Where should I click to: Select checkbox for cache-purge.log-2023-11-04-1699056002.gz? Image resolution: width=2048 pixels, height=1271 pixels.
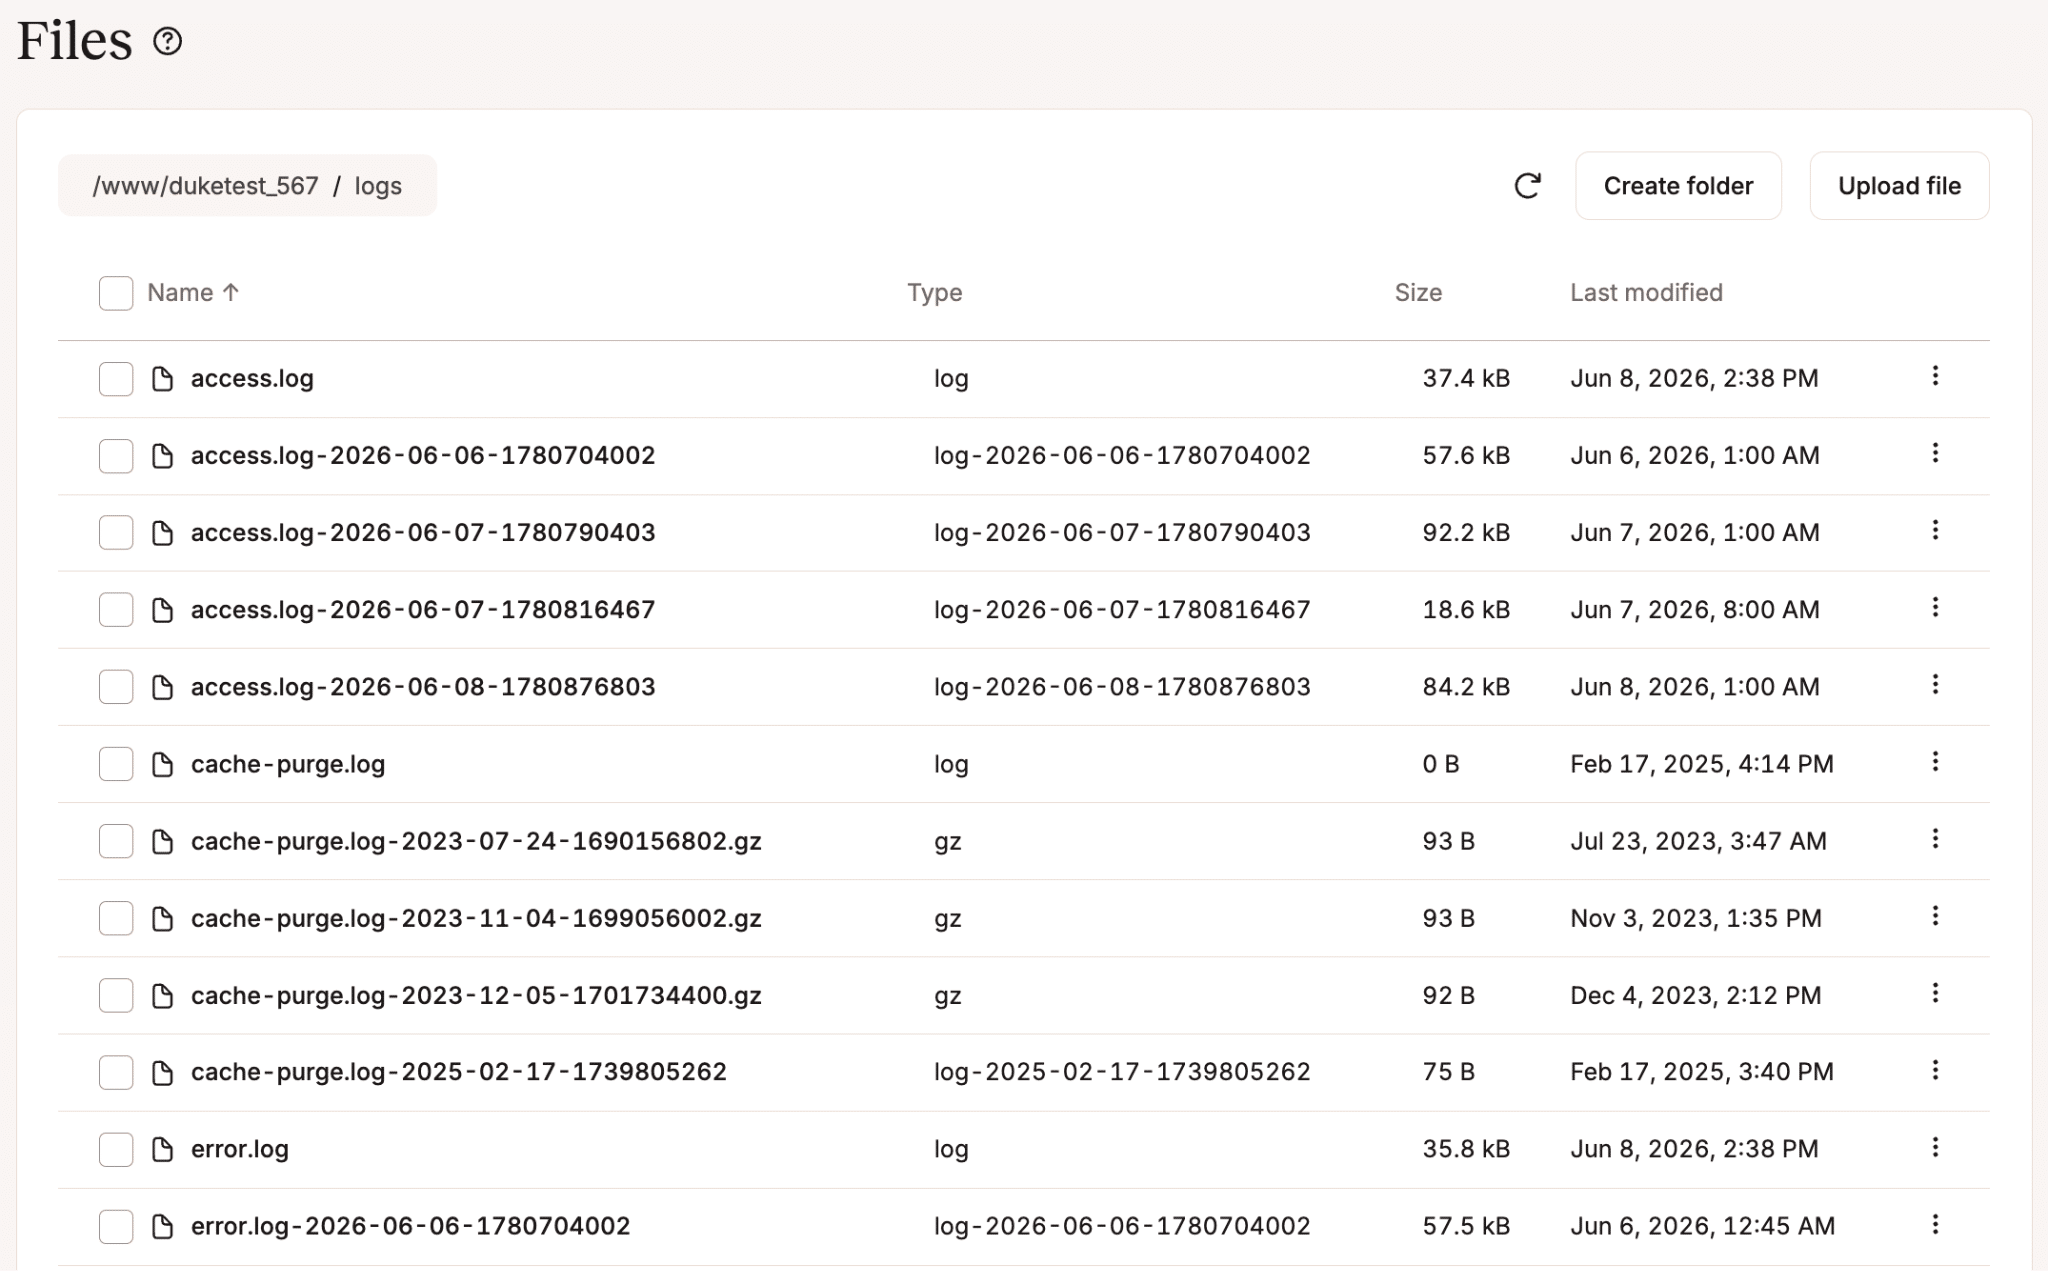pos(116,918)
